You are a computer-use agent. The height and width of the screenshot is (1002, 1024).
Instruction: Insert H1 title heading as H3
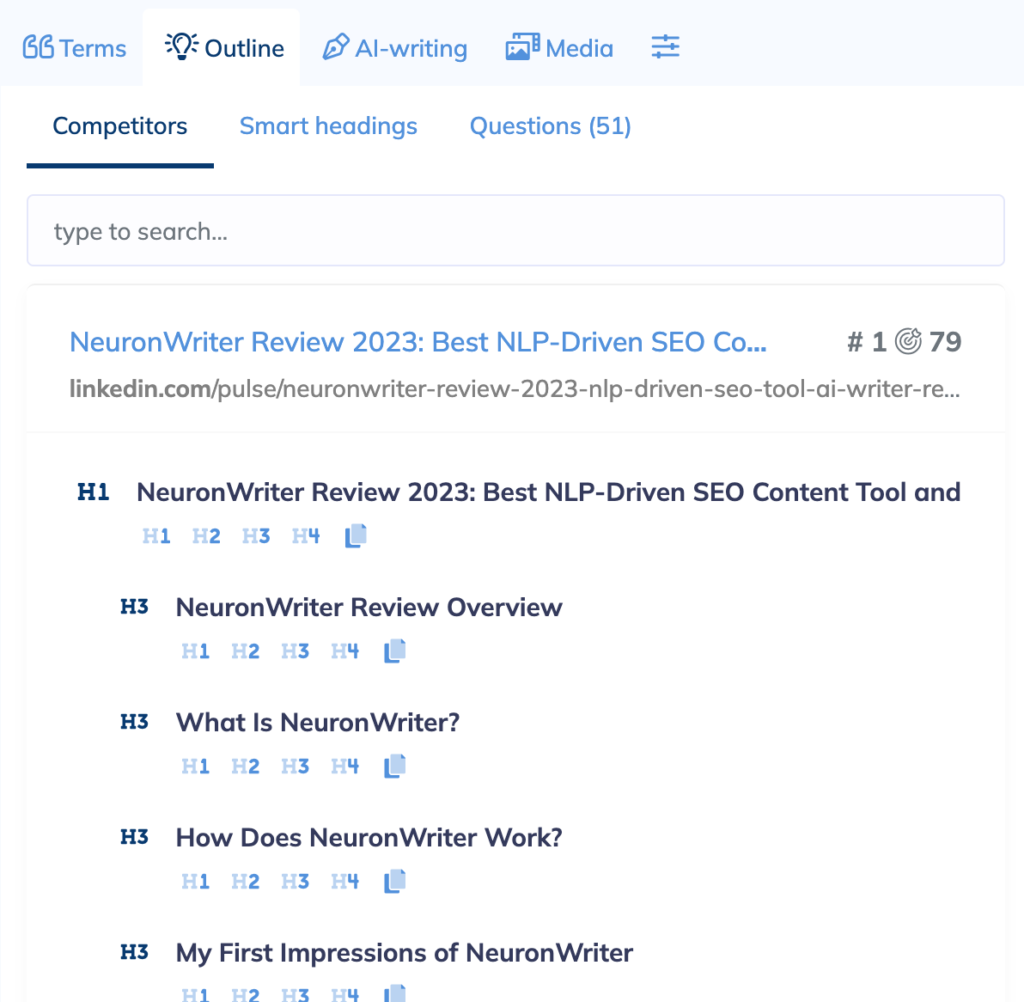(x=256, y=536)
